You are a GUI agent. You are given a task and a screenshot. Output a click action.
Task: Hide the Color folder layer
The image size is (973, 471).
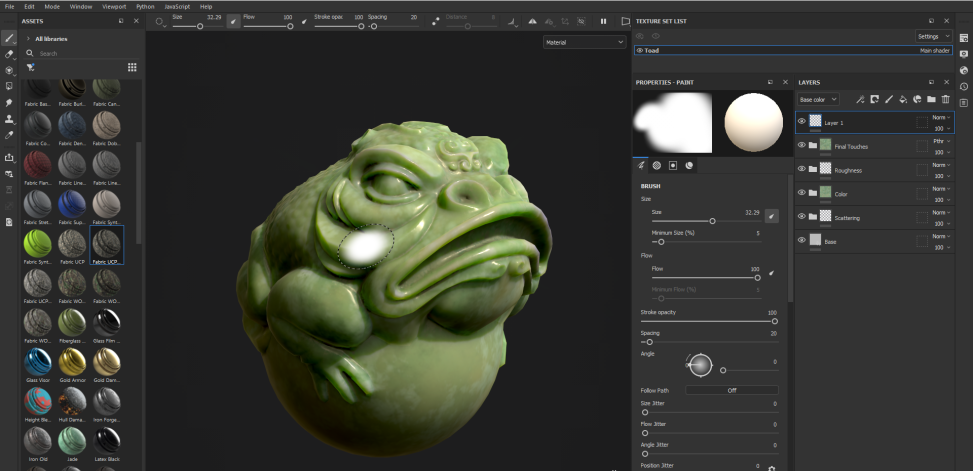pos(802,192)
